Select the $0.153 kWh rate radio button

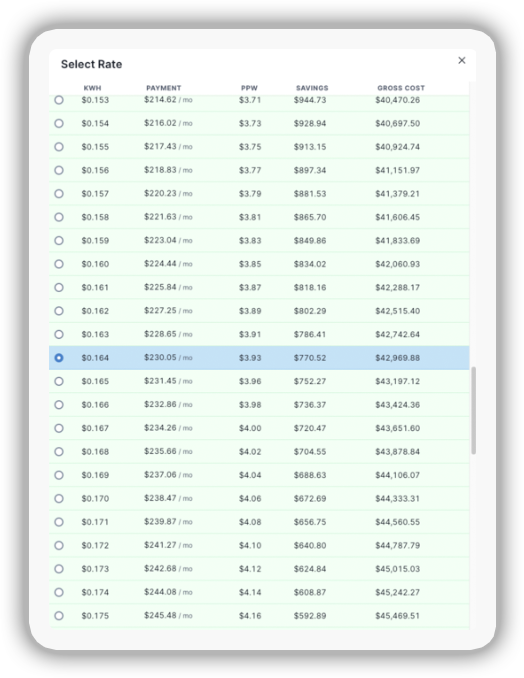(59, 100)
